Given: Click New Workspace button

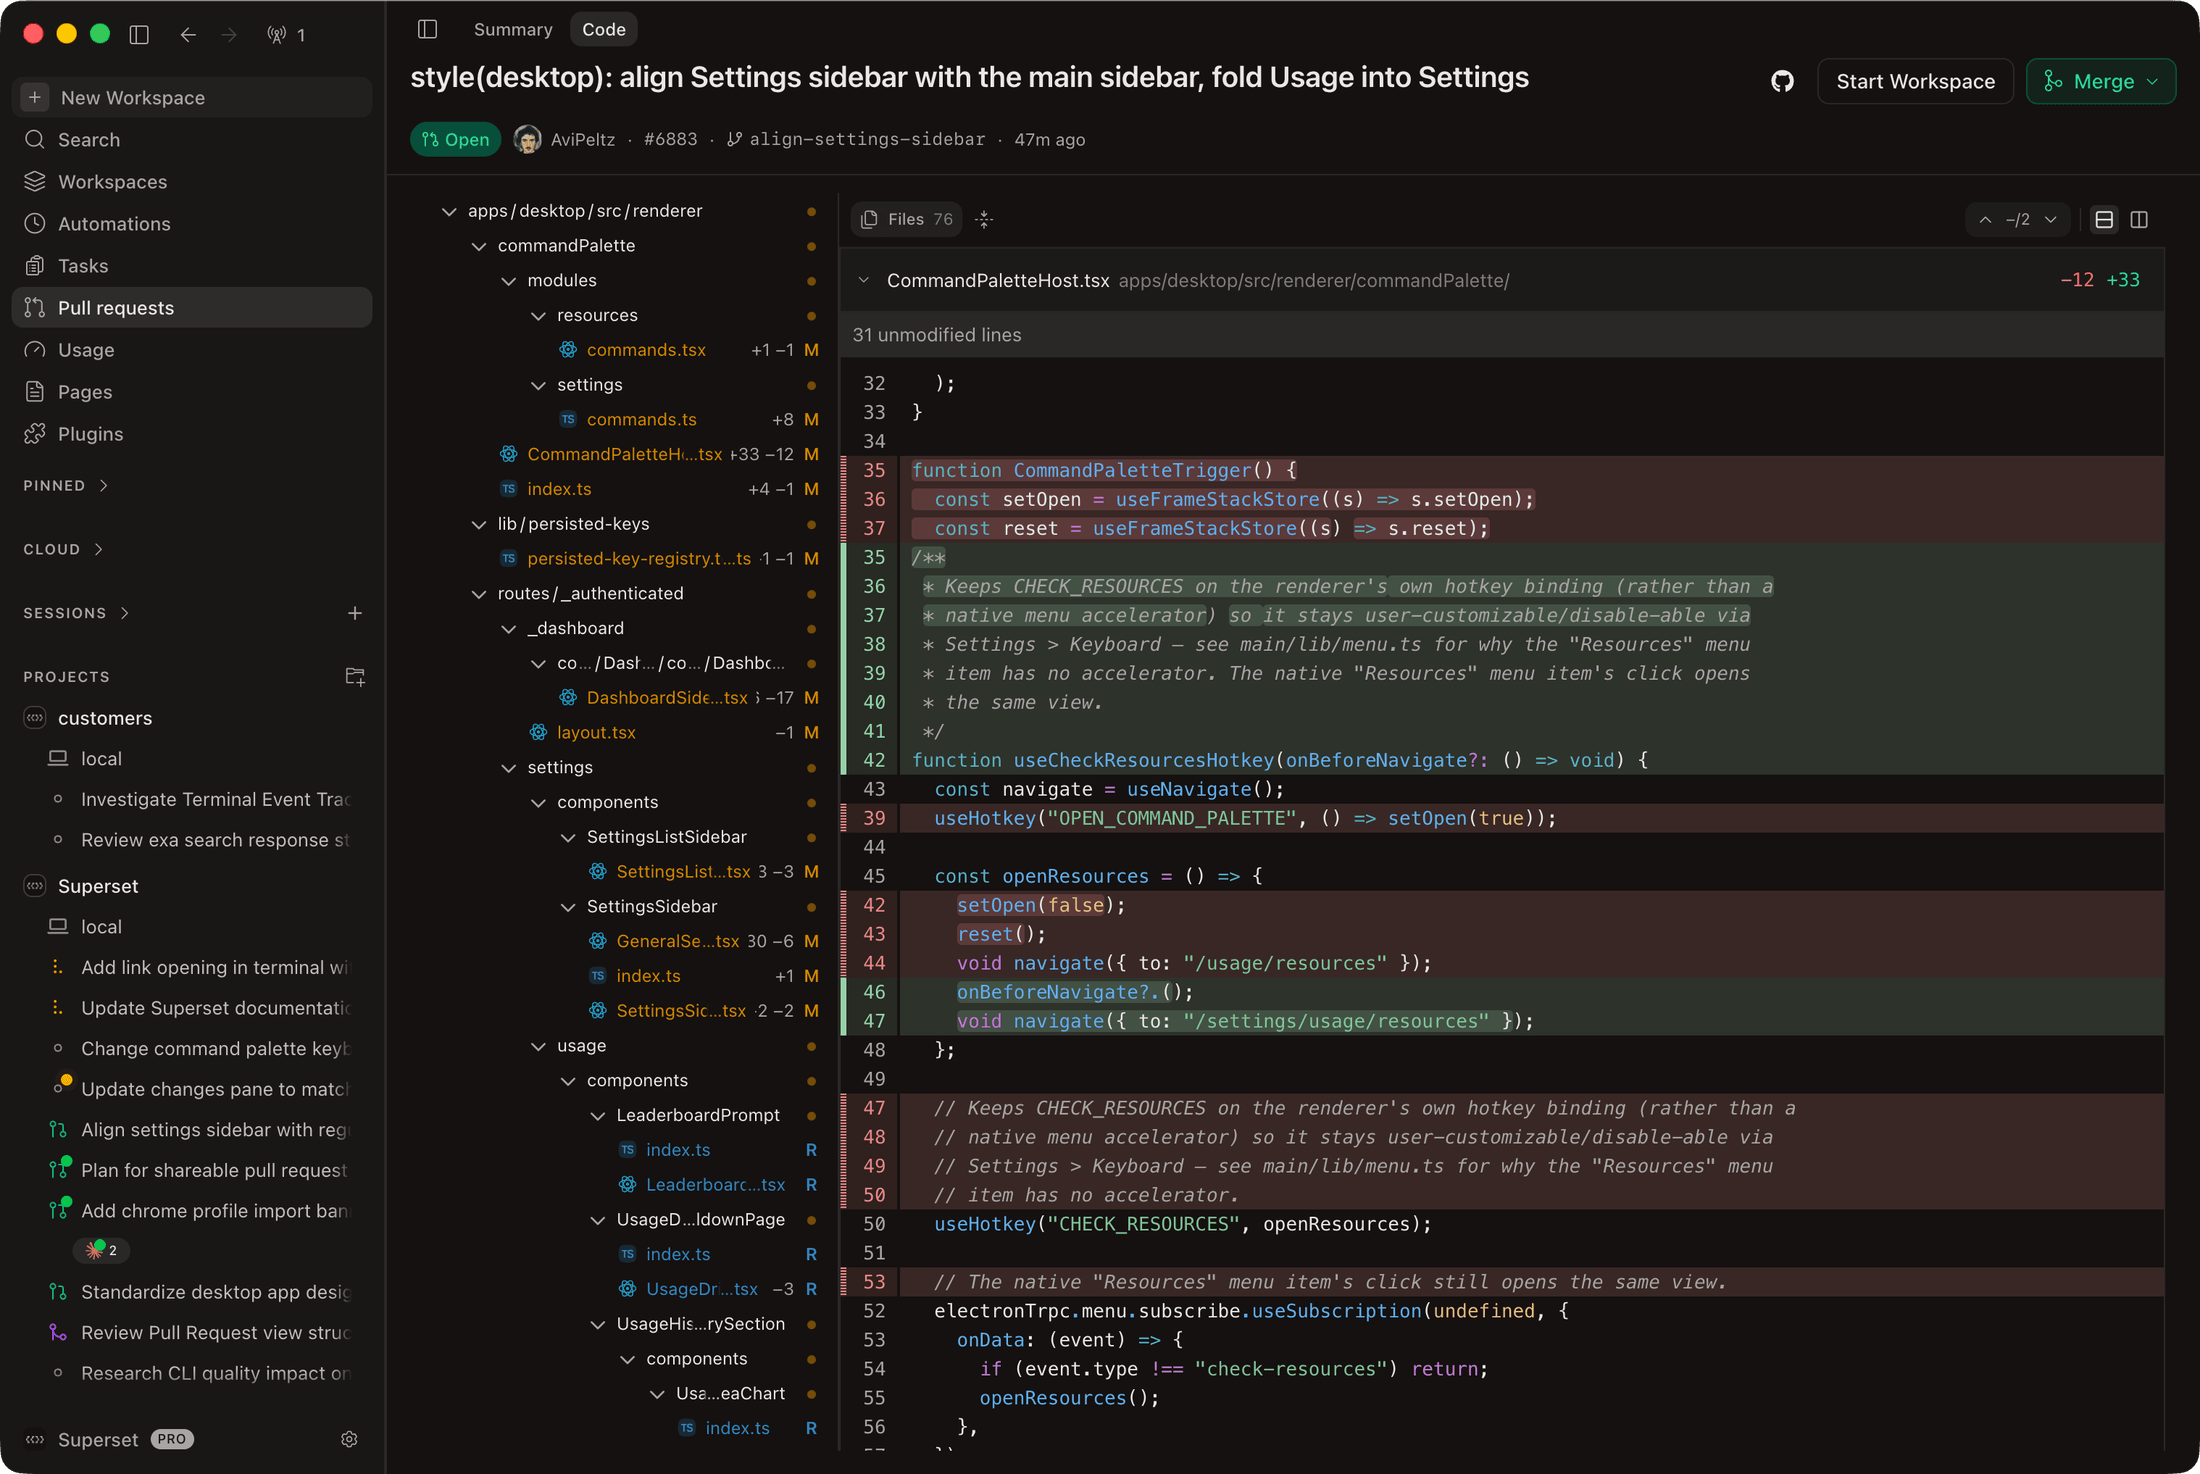Looking at the screenshot, I should click(191, 97).
